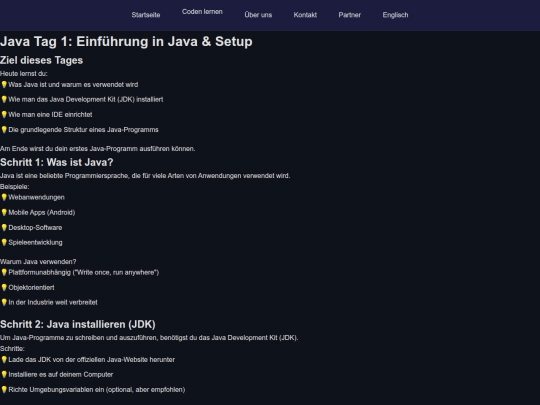Click the text 'Was Java ist und warum es verwendet wird'
Image resolution: width=540 pixels, height=405 pixels.
[73, 84]
